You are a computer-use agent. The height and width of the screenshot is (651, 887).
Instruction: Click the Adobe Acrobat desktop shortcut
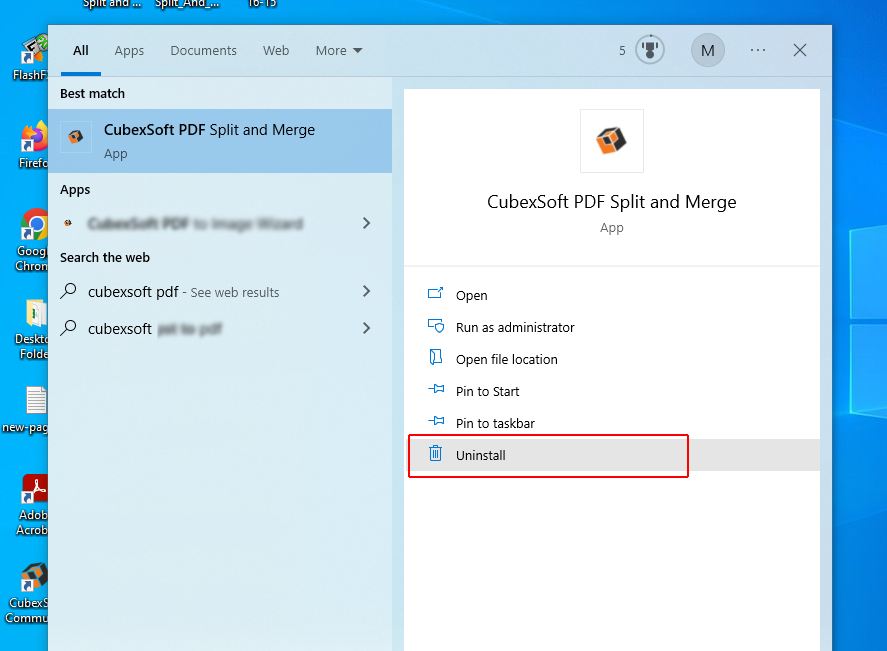(33, 505)
